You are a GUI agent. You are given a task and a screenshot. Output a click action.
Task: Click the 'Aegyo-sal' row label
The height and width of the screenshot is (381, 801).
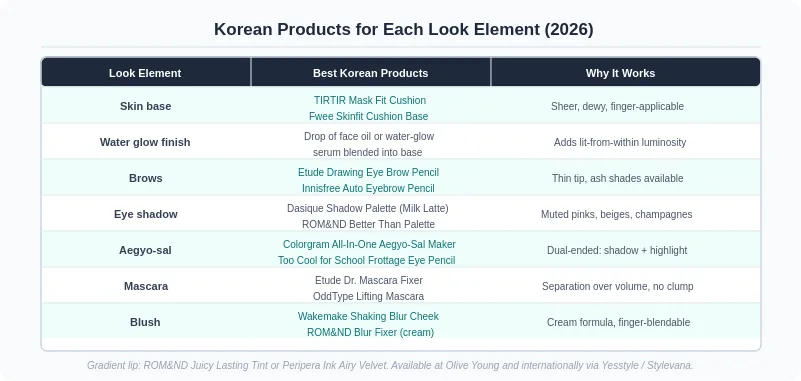pos(145,250)
